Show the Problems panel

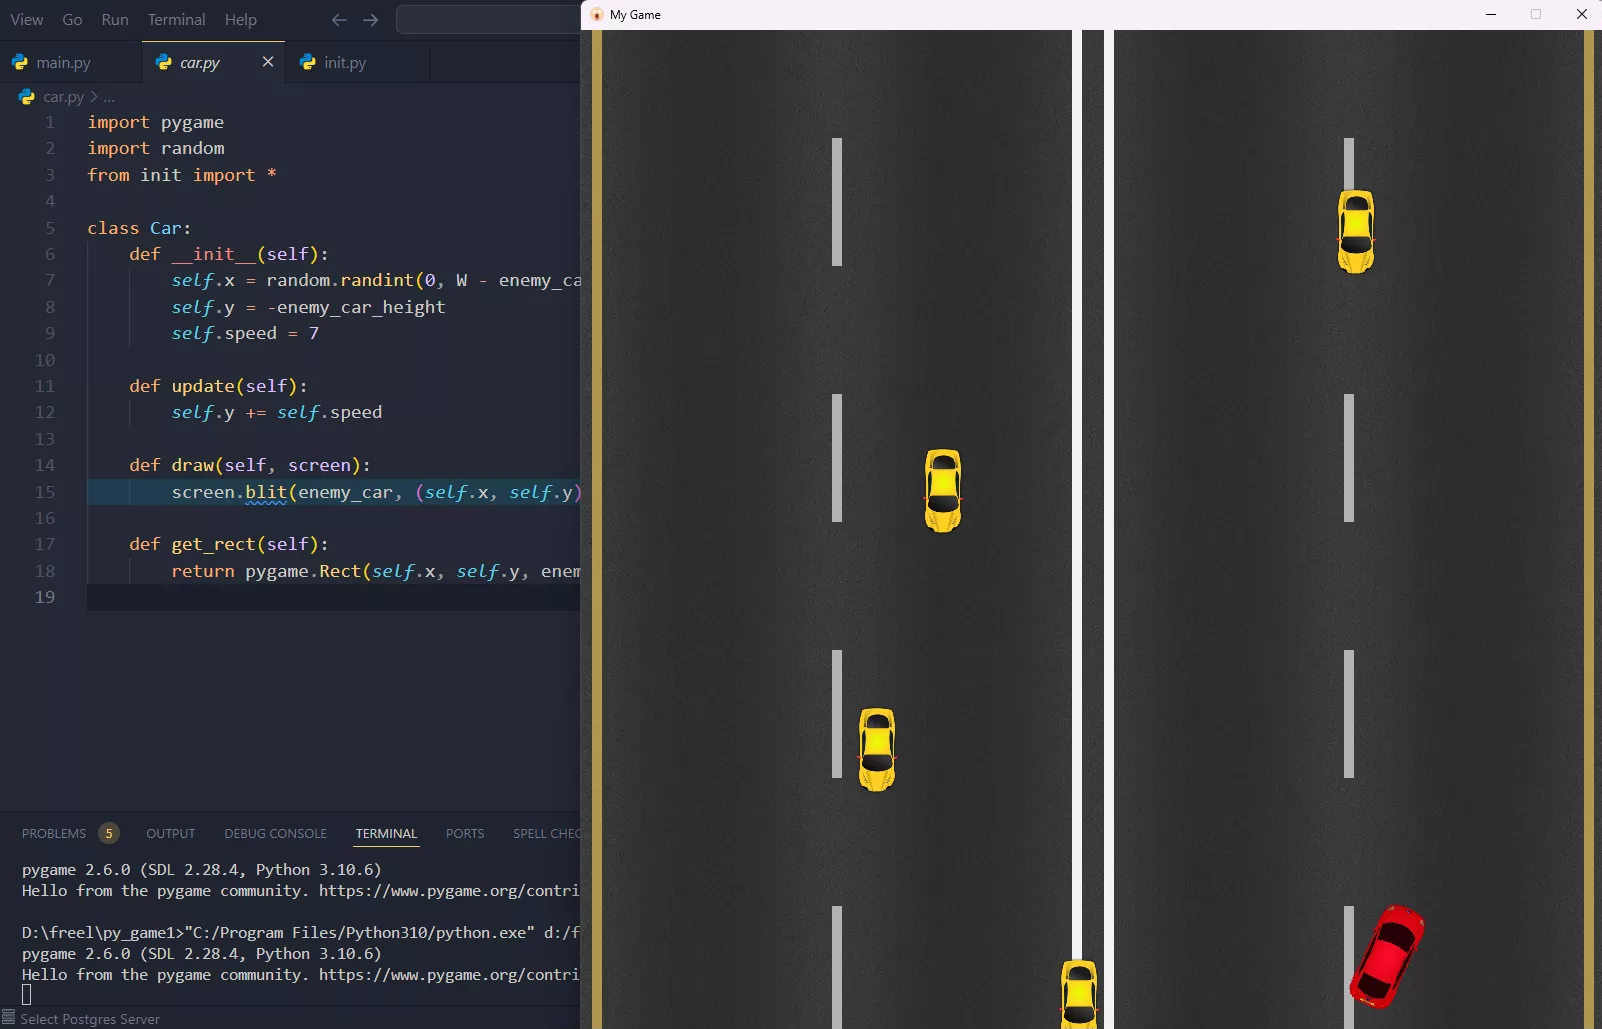54,833
